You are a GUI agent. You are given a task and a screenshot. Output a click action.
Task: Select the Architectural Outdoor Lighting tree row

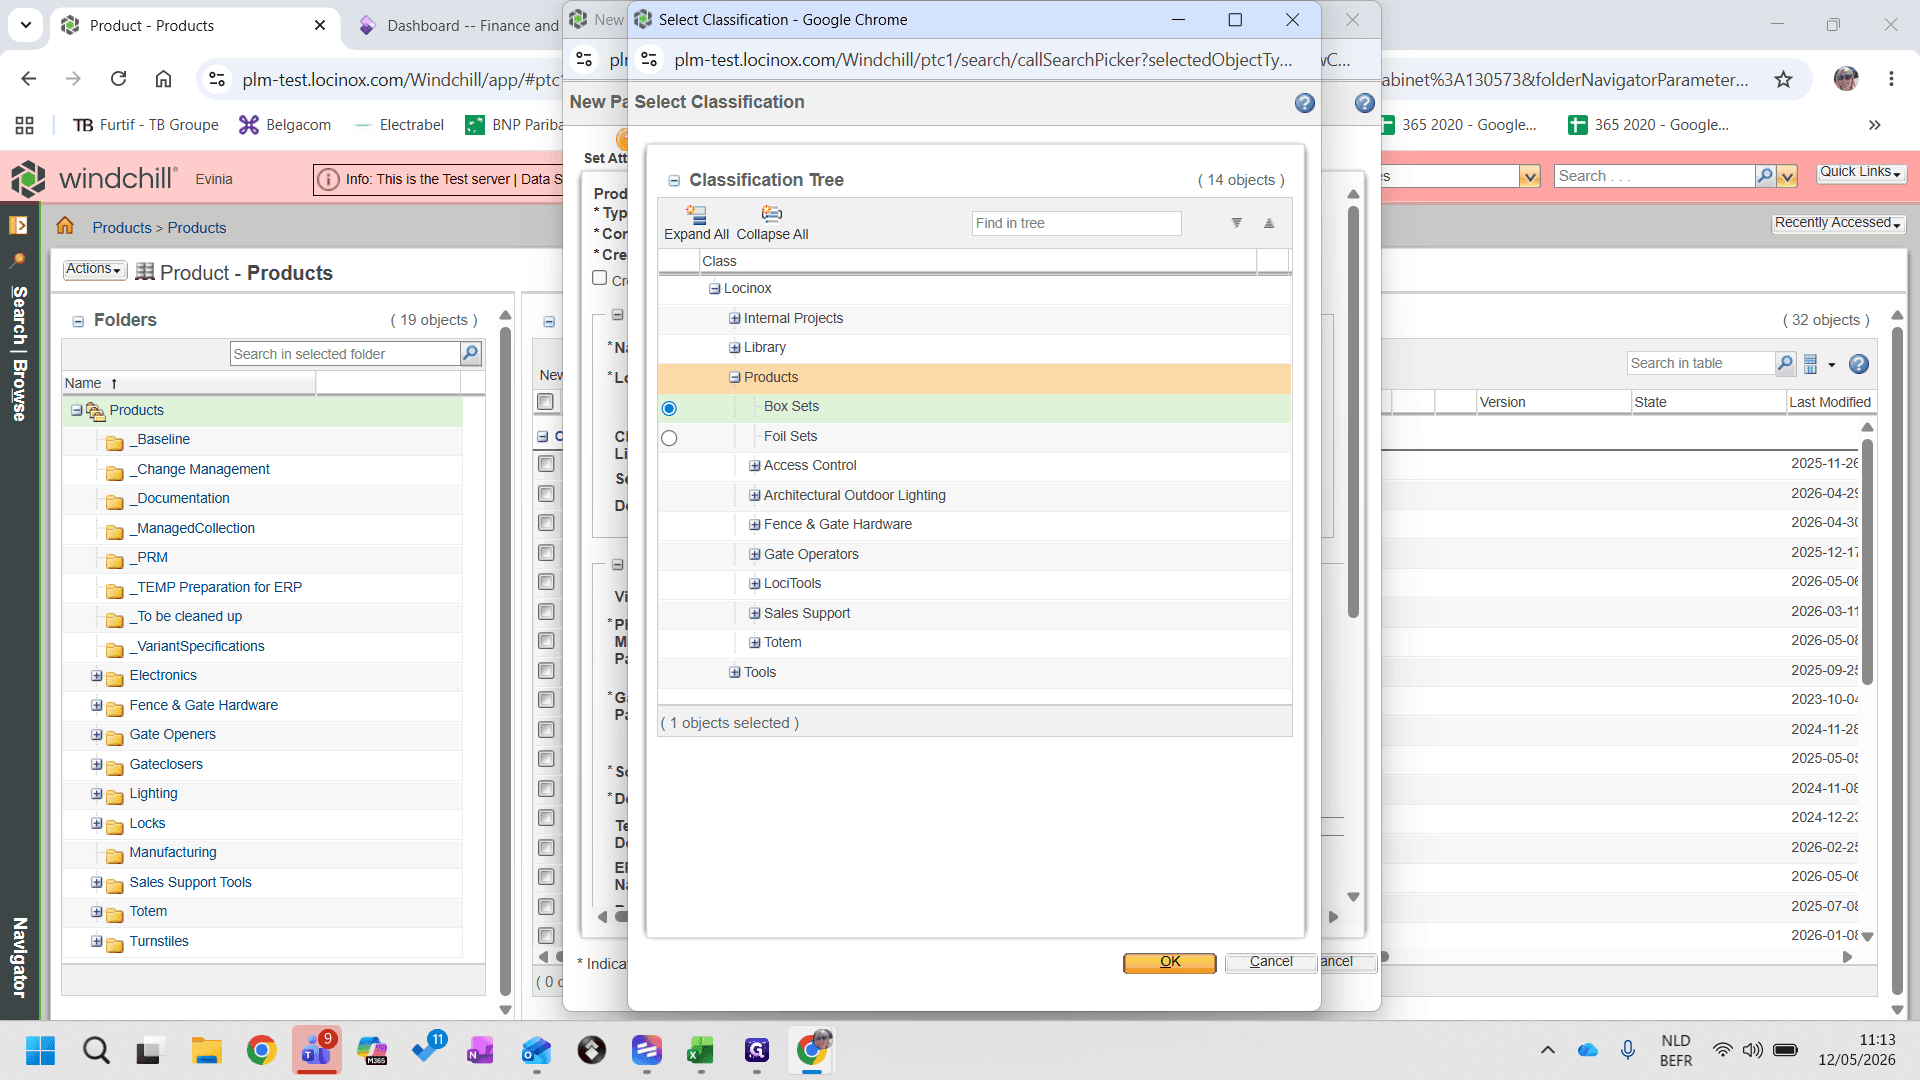[974, 495]
